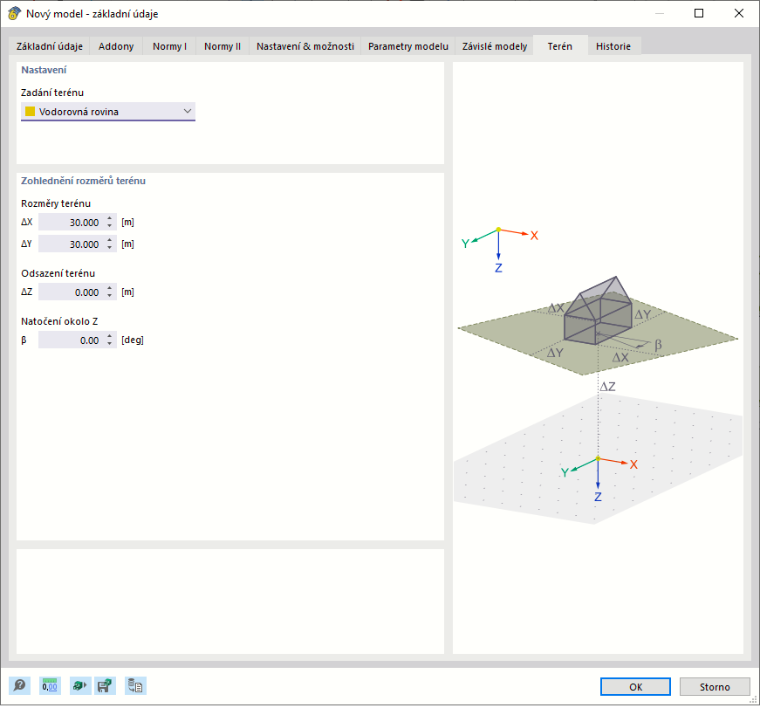Click the yellow terrain color swatch
Screen dimensions: 760x708
(30, 111)
